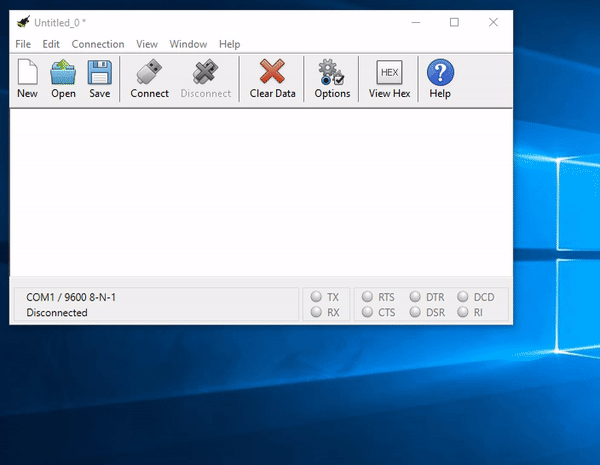
Task: Click the DCD status indicator
Action: pyautogui.click(x=463, y=297)
